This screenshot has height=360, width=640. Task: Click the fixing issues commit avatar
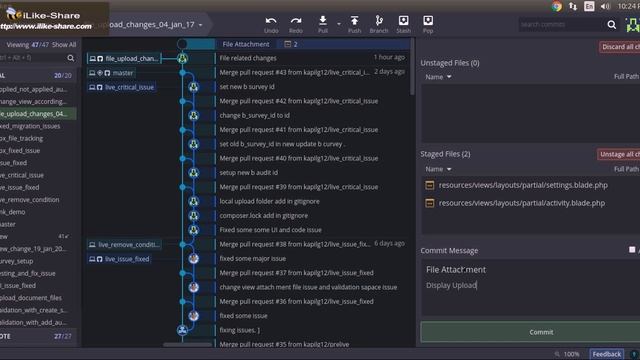182,330
